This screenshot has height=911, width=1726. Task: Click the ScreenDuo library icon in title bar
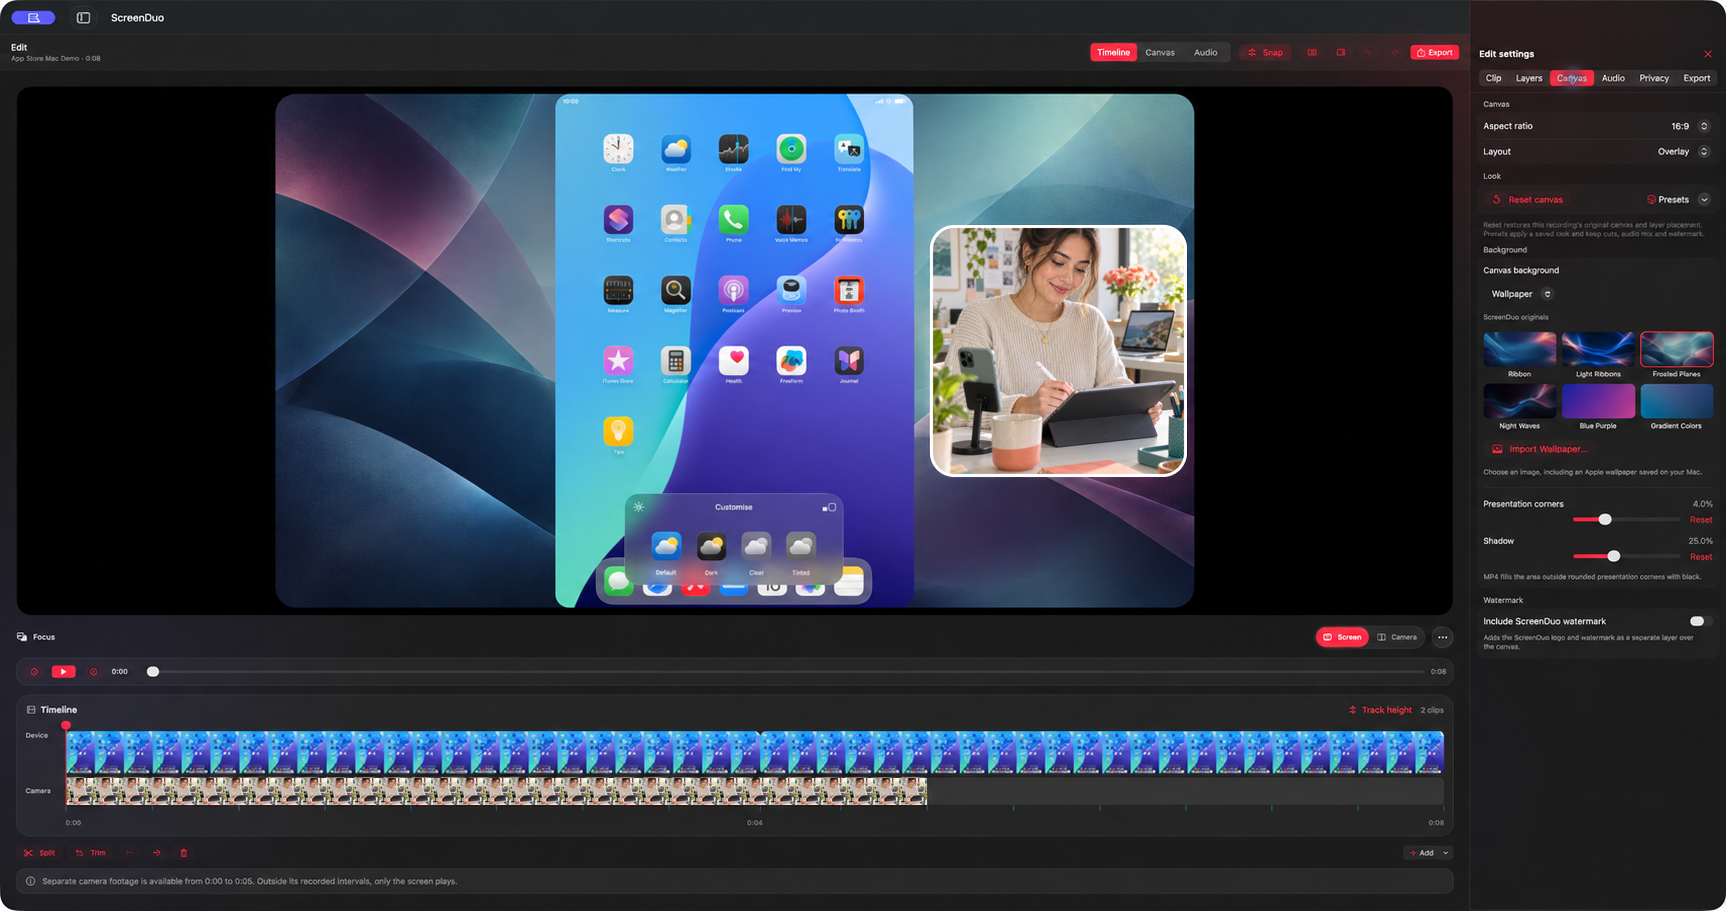click(x=33, y=18)
